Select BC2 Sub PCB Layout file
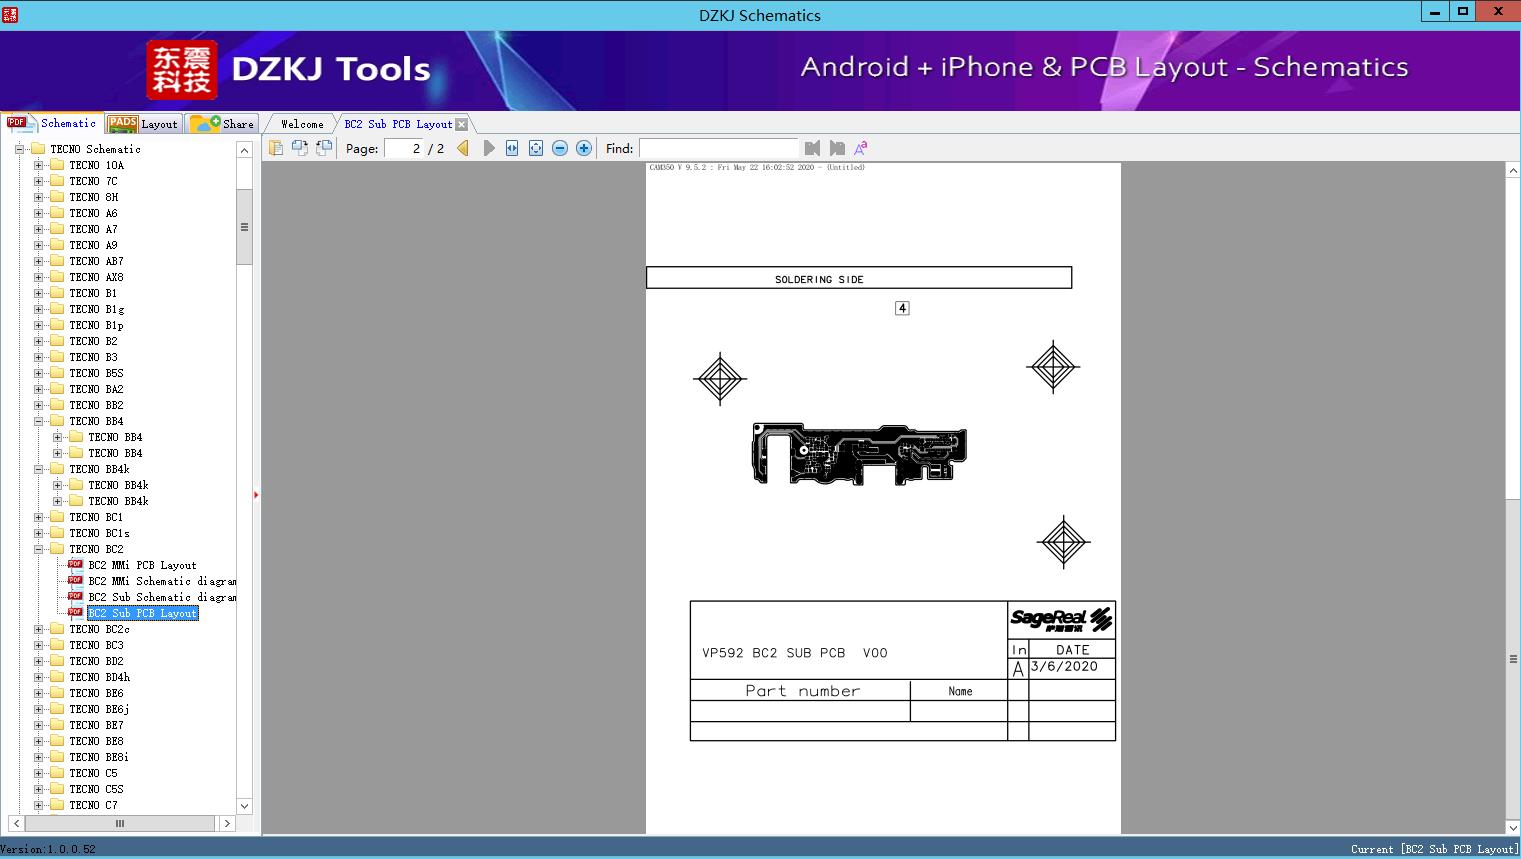Viewport: 1521px width, 859px height. 143,613
